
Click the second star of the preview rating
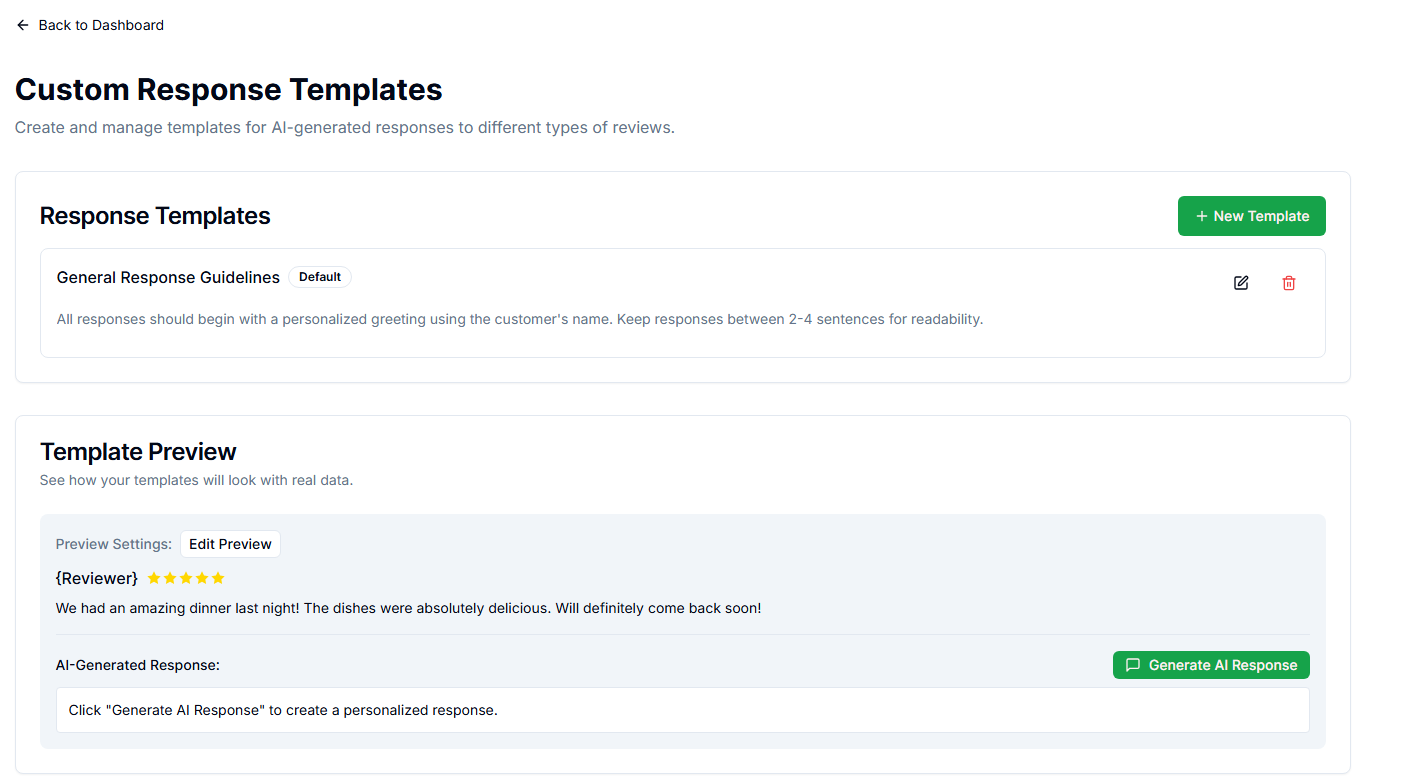[169, 577]
